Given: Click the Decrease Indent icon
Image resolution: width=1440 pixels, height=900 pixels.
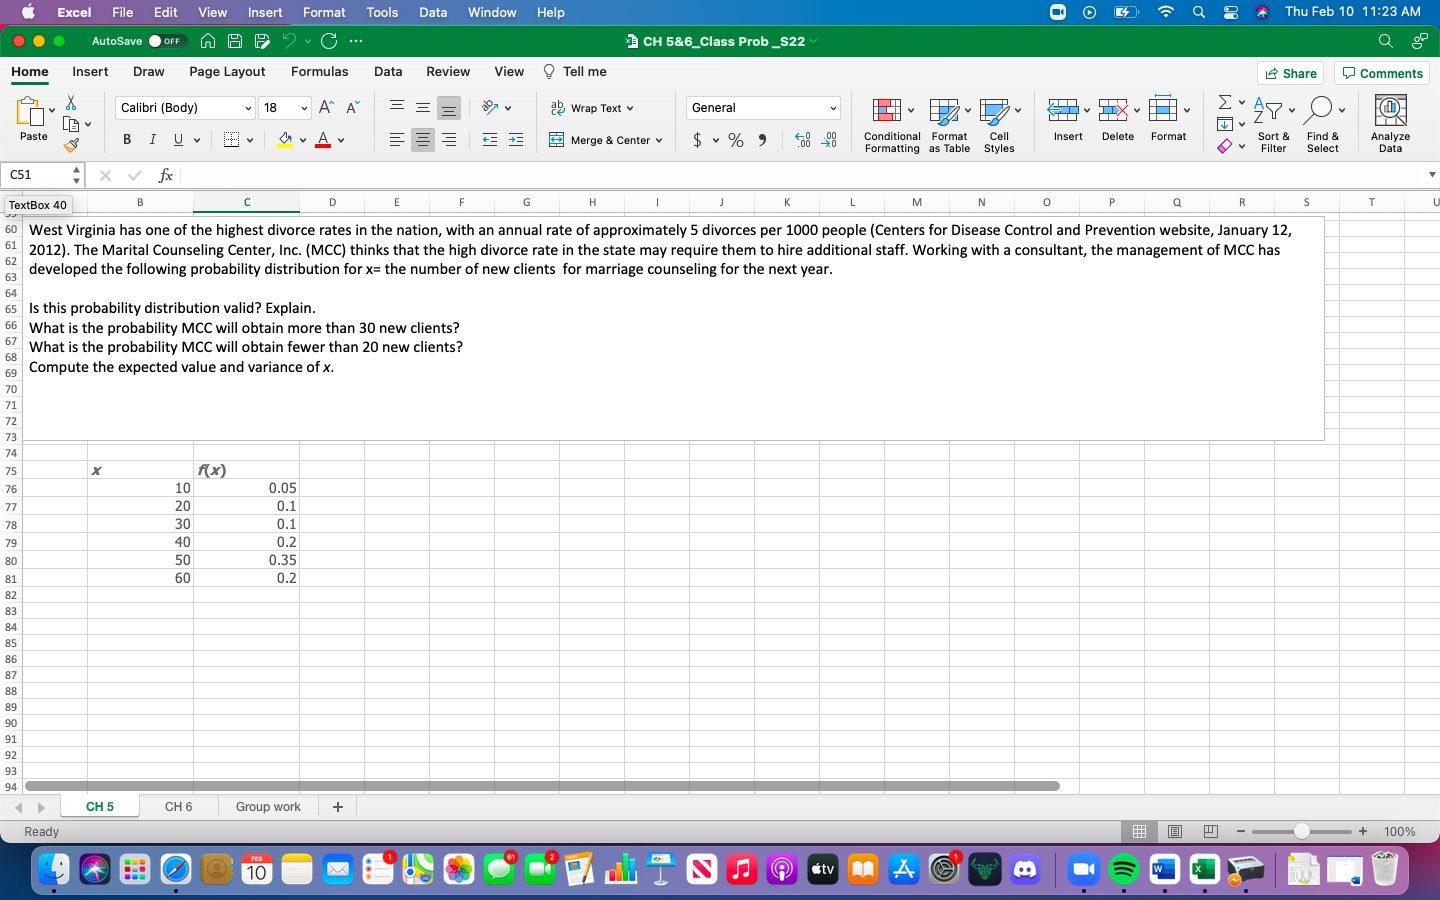Looking at the screenshot, I should (490, 140).
